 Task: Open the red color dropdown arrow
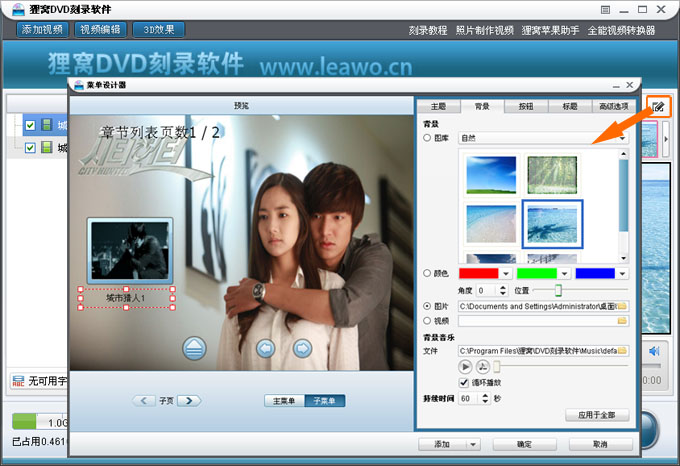click(x=506, y=274)
